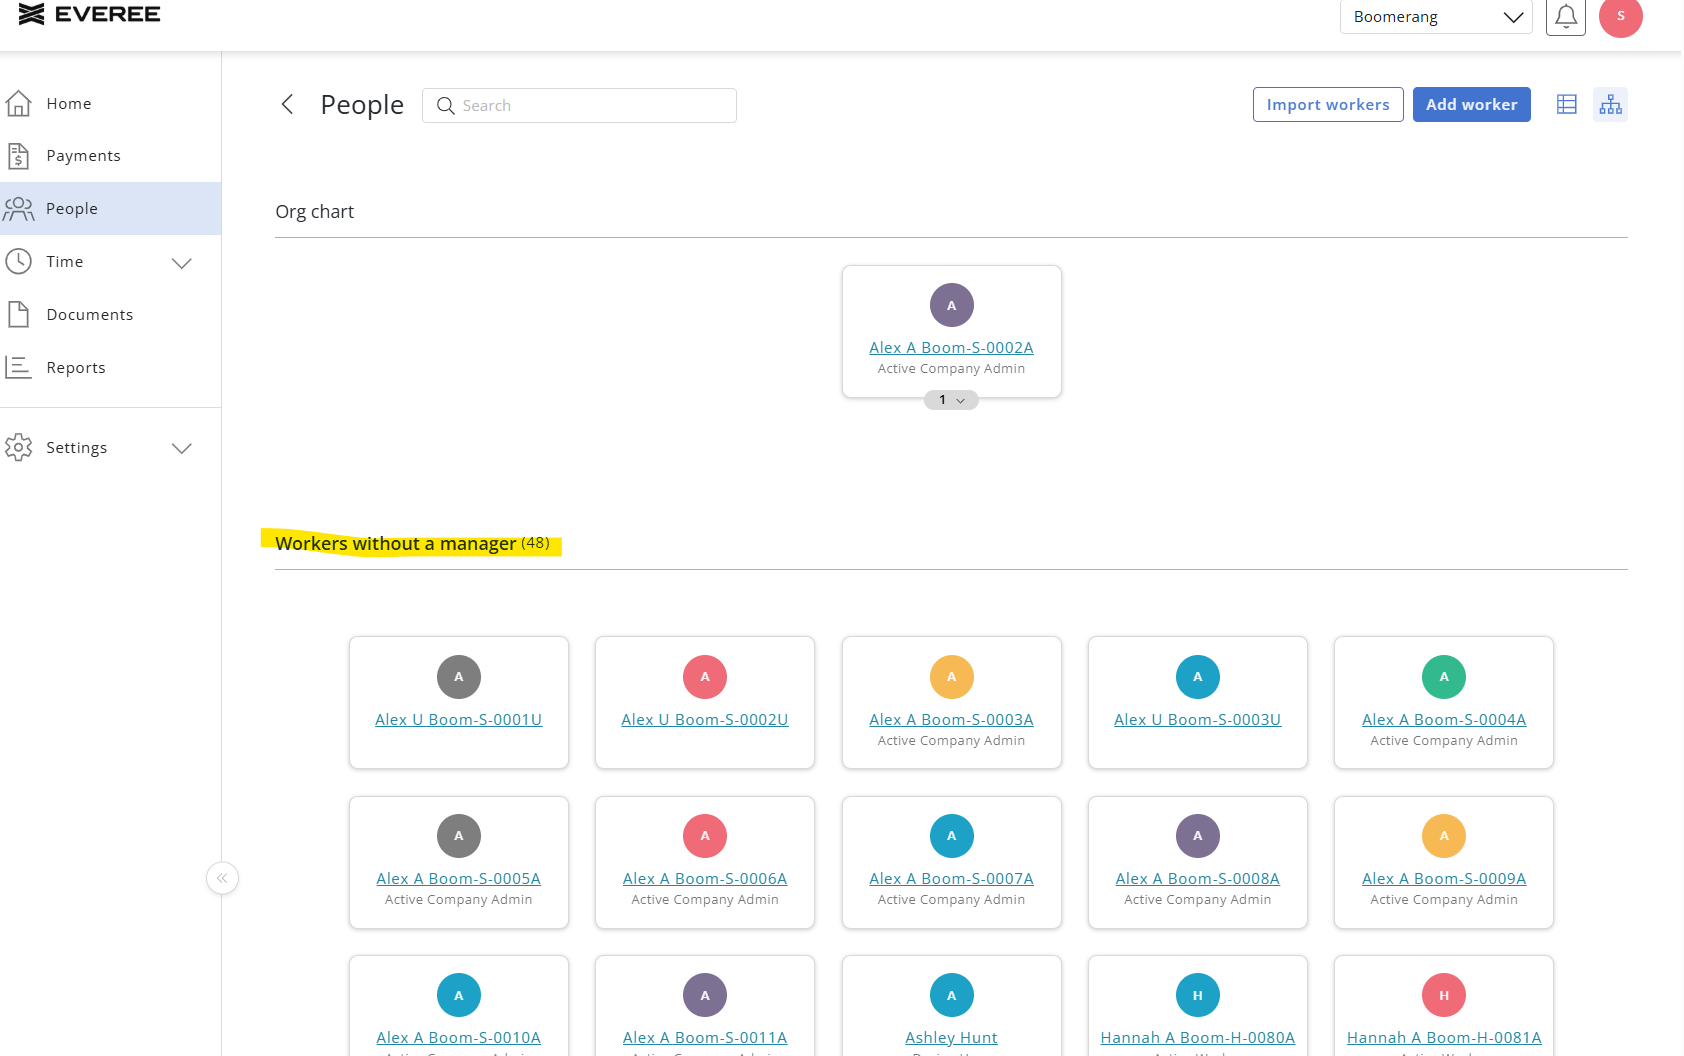Click the People search field
1684x1056 pixels.
(x=579, y=105)
